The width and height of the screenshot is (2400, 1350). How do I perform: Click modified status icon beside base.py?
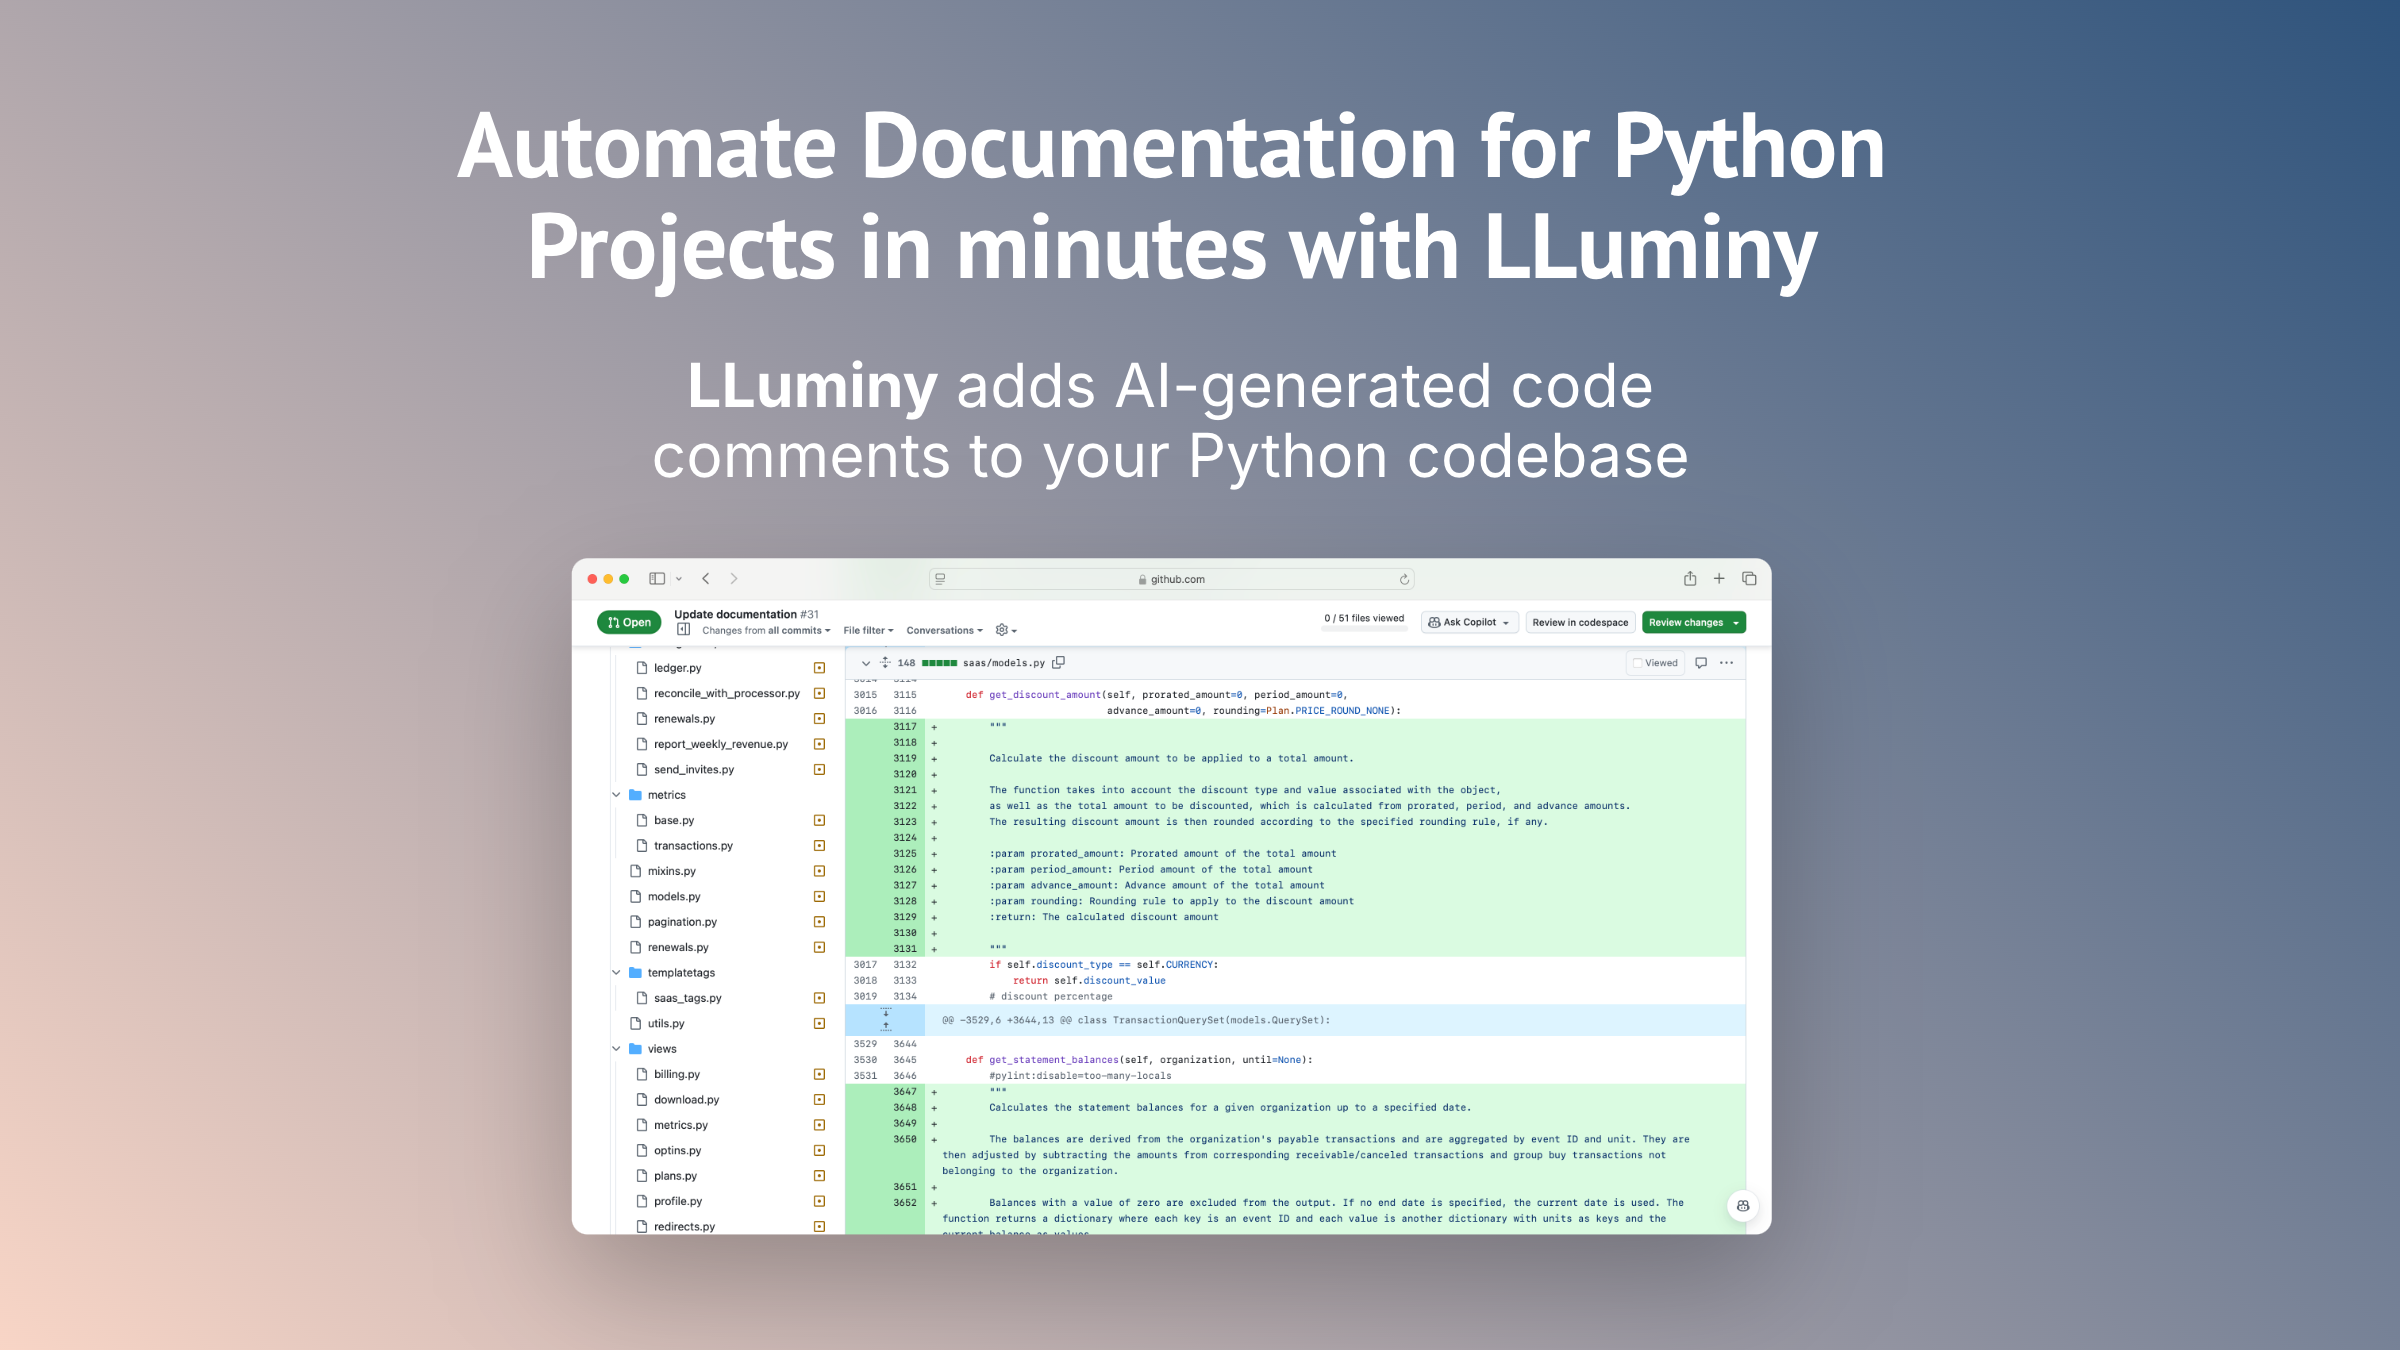[819, 820]
